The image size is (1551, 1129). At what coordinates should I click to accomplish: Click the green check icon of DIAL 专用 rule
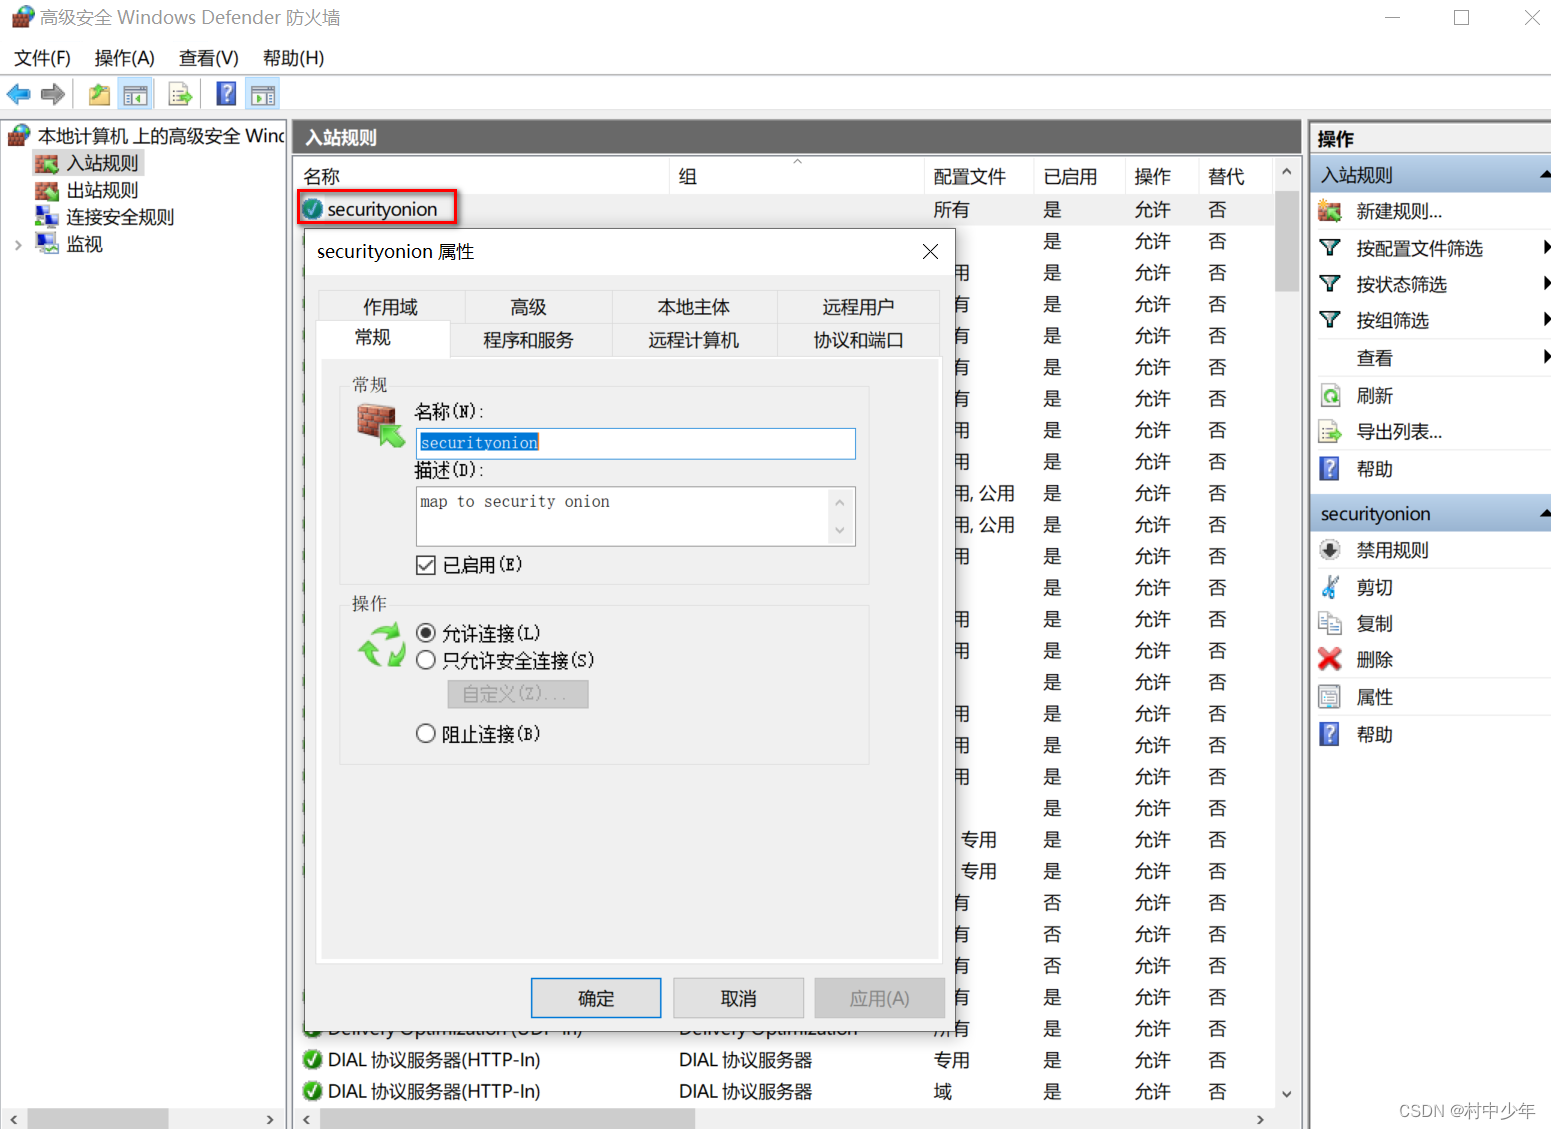point(313,1060)
